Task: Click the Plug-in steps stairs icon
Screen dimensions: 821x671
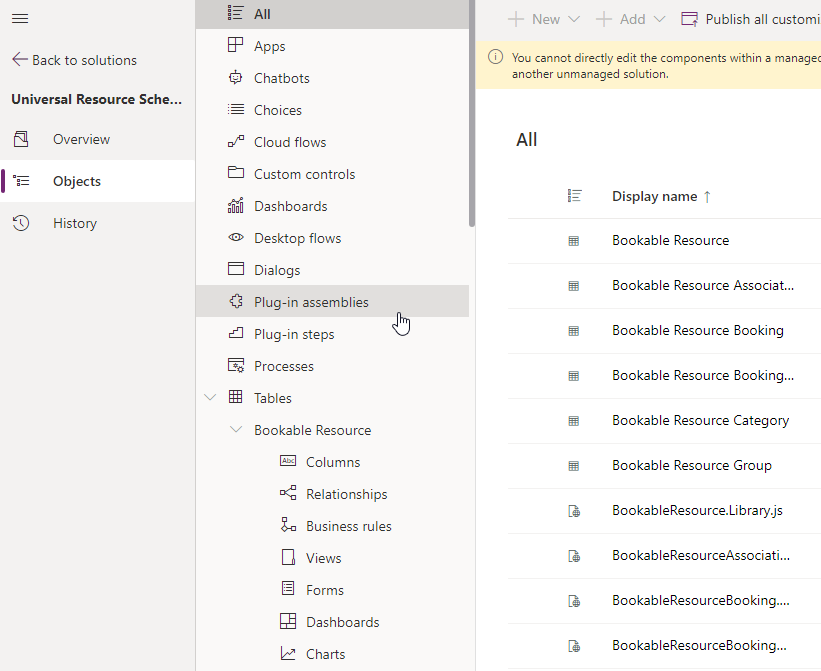Action: 235,333
